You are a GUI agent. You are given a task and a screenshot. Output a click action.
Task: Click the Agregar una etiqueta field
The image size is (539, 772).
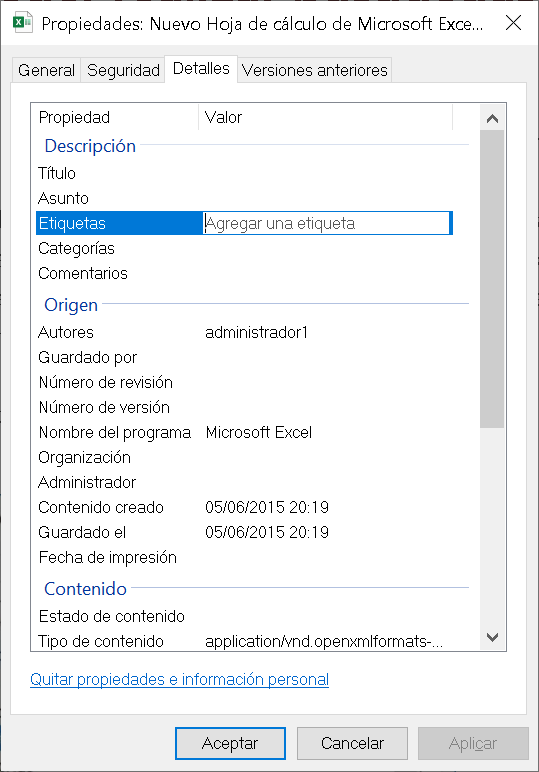coord(327,223)
